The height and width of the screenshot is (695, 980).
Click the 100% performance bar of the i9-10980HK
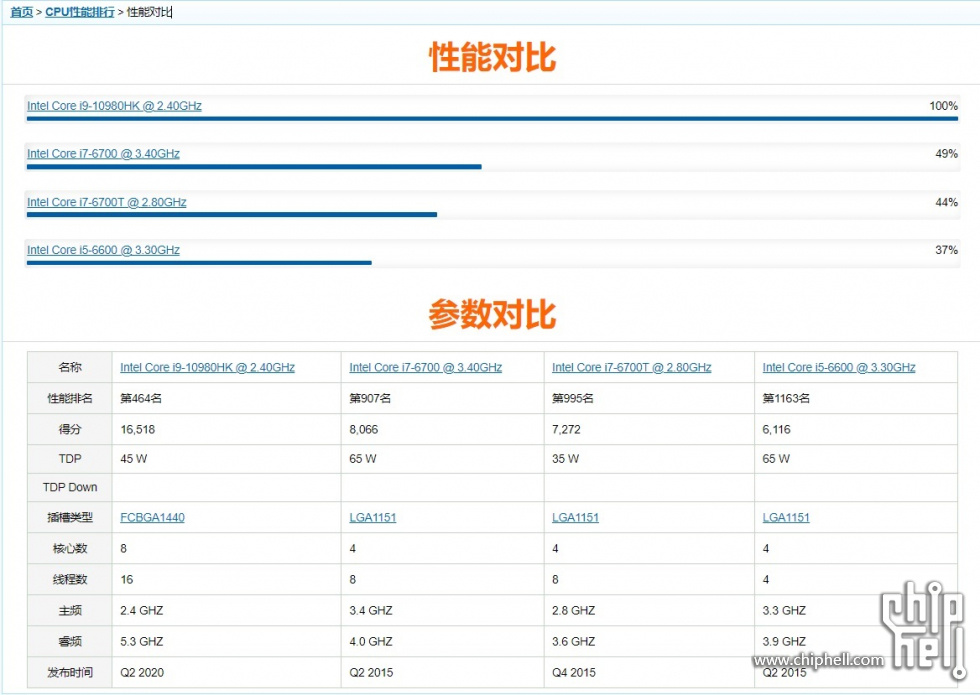click(492, 118)
